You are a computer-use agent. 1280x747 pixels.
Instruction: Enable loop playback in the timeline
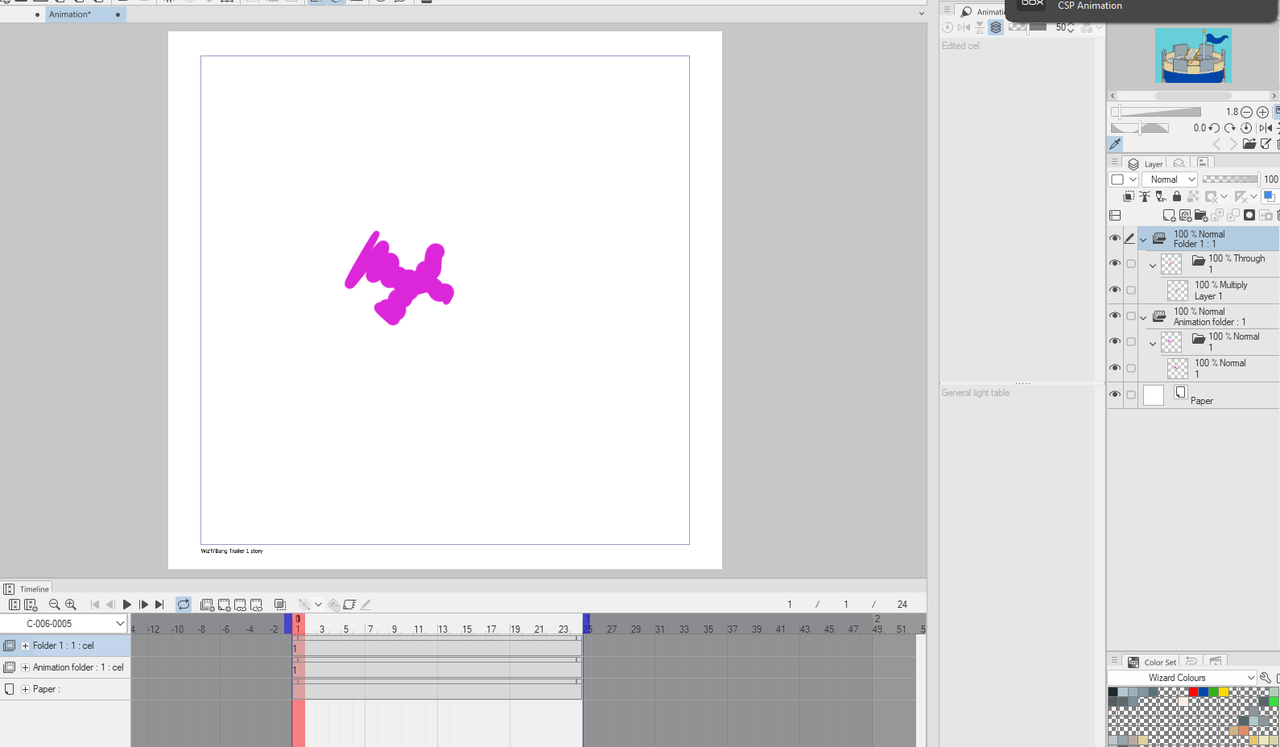click(182, 604)
